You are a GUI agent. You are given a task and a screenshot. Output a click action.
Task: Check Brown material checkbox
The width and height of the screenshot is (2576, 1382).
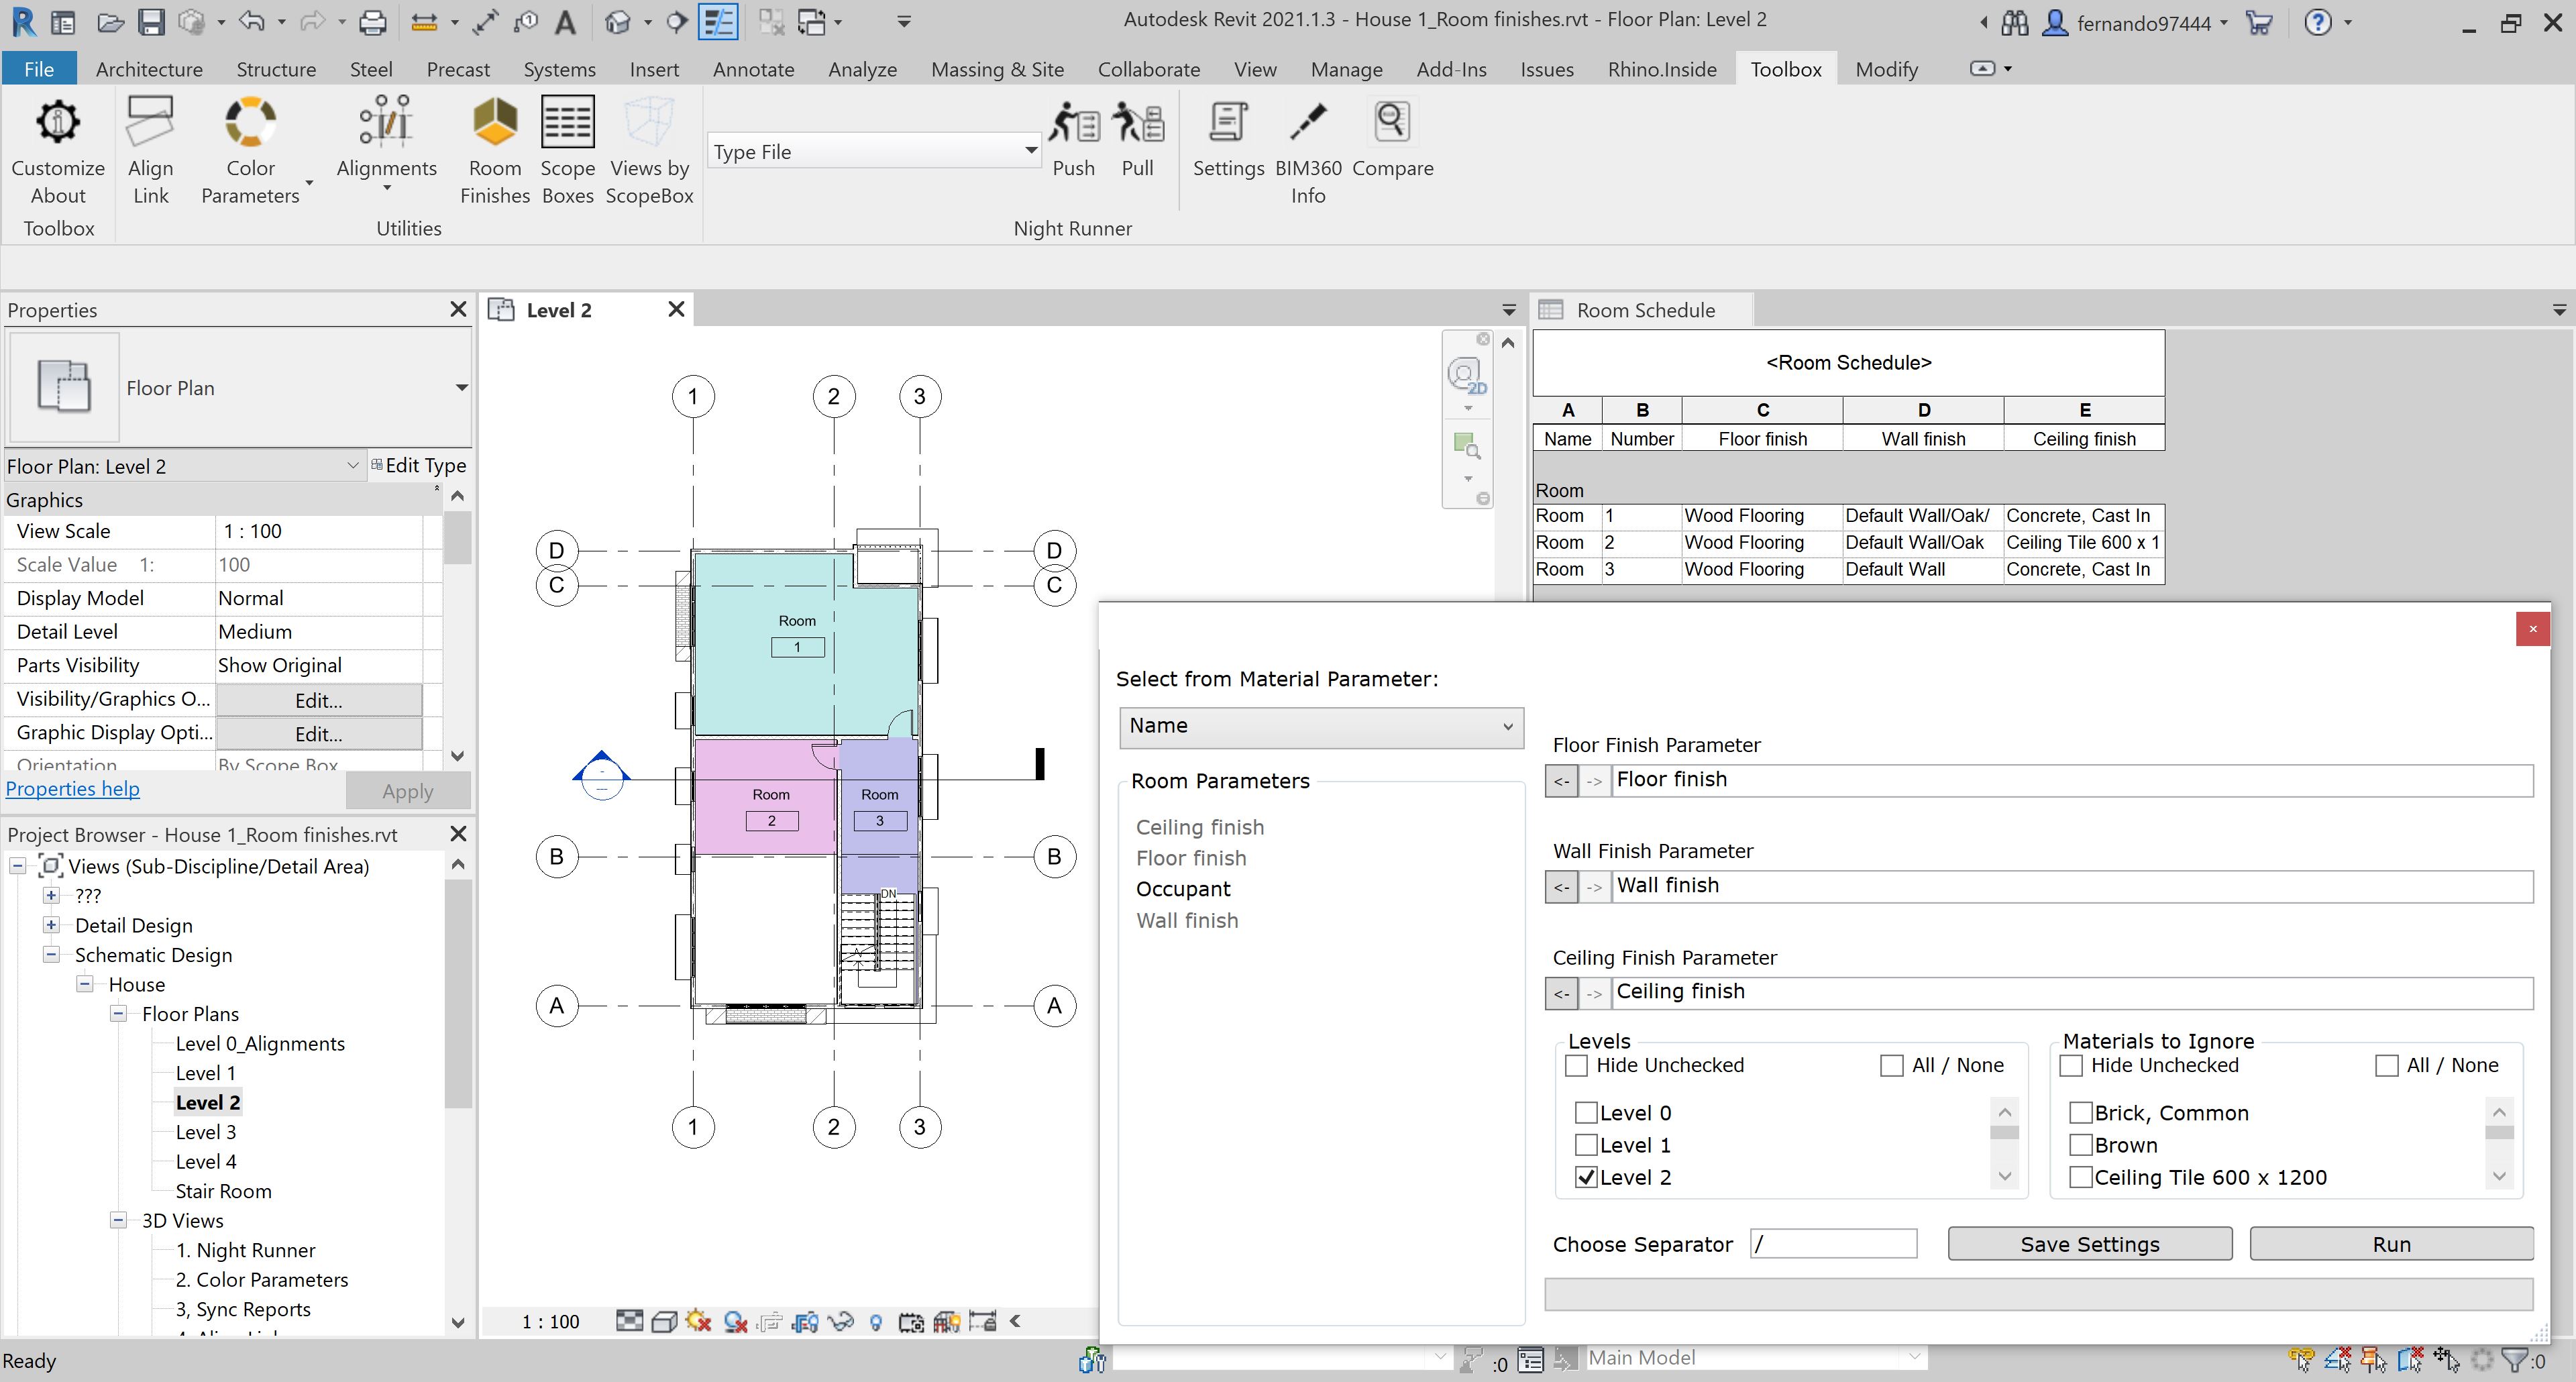(2081, 1145)
